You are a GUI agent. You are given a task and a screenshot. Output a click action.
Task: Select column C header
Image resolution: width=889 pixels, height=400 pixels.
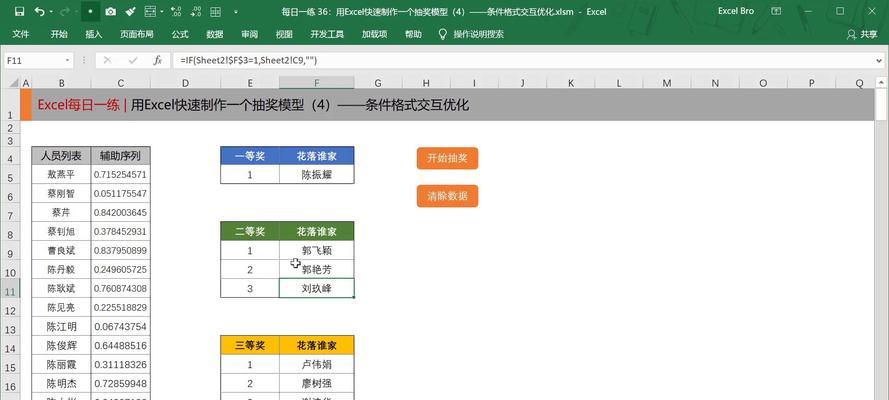tap(120, 83)
